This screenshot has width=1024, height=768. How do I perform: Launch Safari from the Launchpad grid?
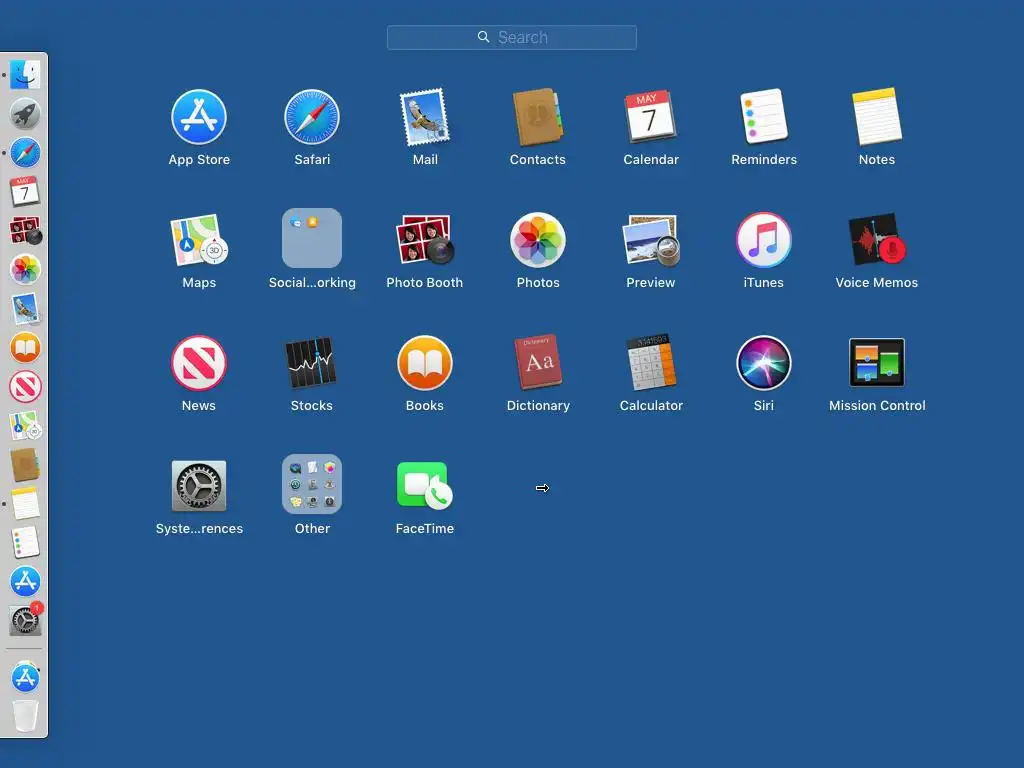tap(312, 118)
